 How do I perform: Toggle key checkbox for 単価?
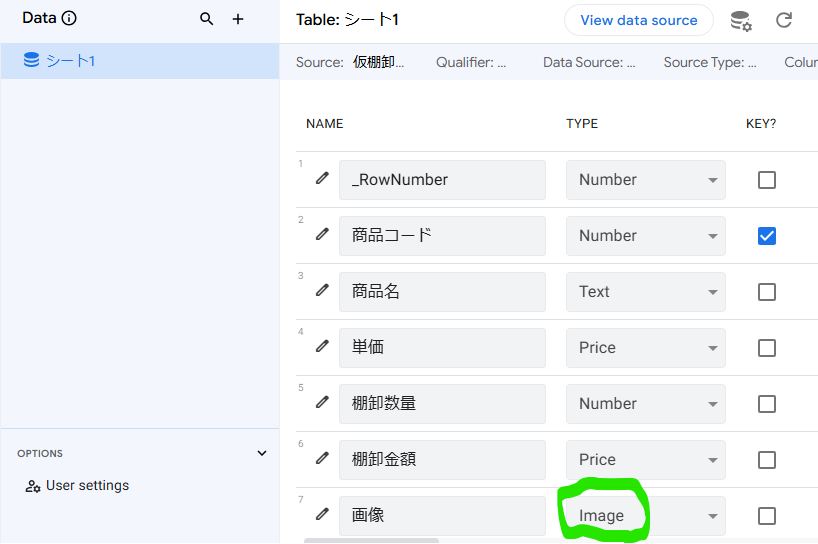(766, 348)
